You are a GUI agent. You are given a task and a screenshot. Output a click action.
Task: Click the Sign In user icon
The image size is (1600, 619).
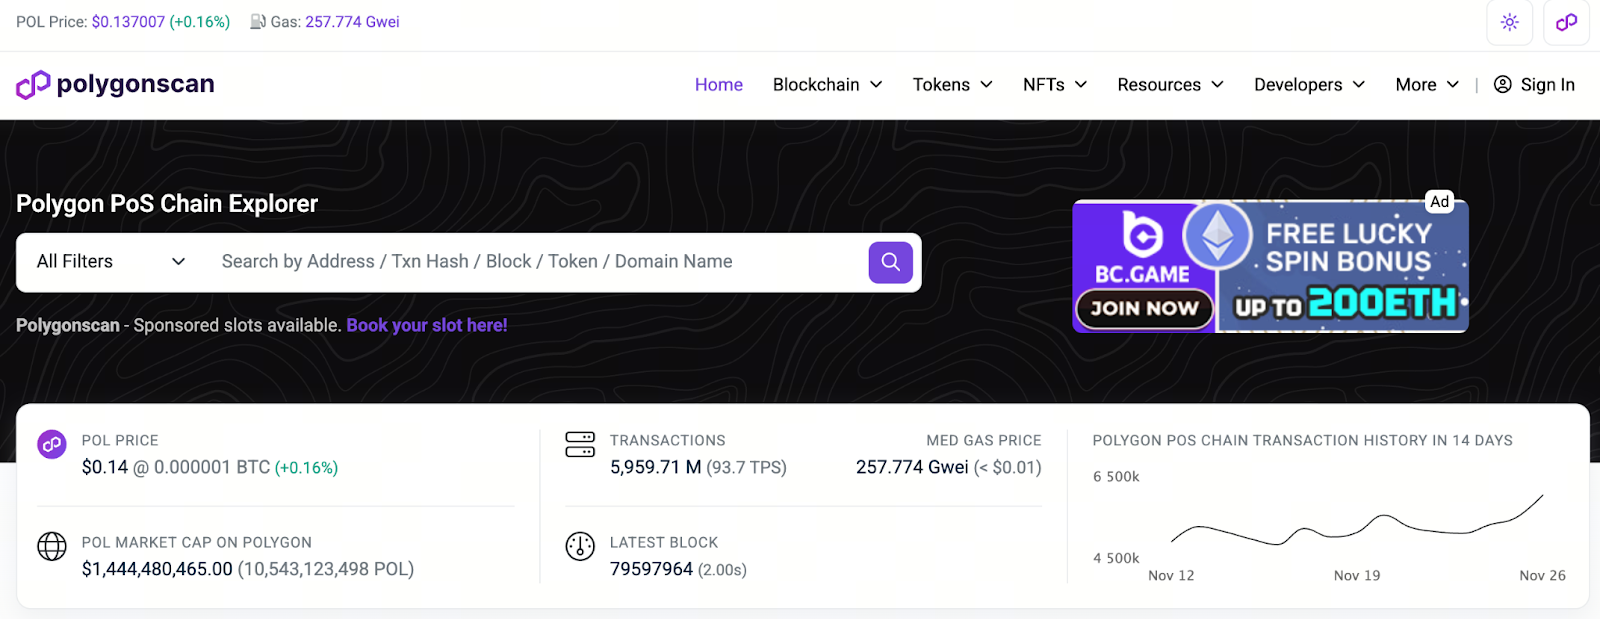click(1502, 85)
